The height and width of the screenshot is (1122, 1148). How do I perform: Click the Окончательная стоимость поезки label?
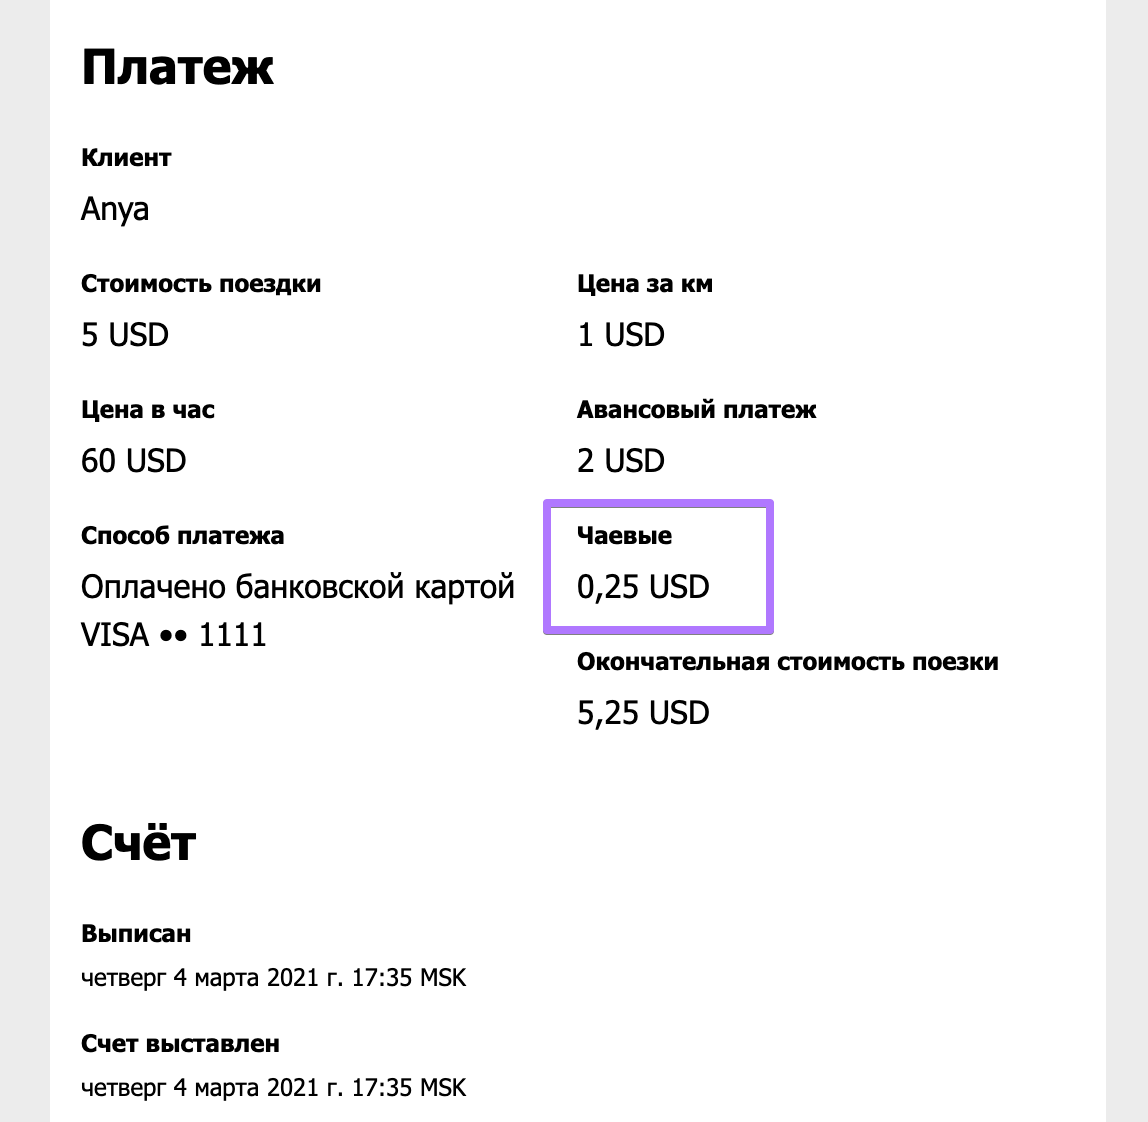click(788, 661)
